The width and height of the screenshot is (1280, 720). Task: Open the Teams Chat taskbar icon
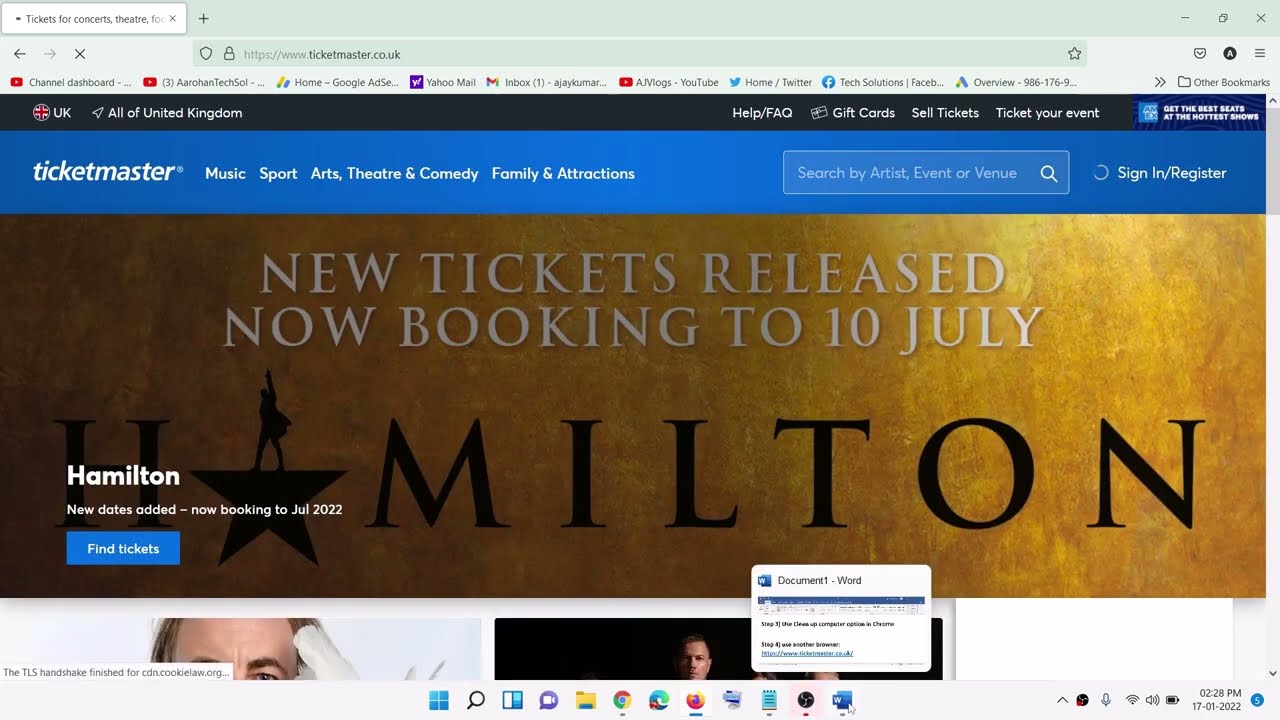pos(549,700)
